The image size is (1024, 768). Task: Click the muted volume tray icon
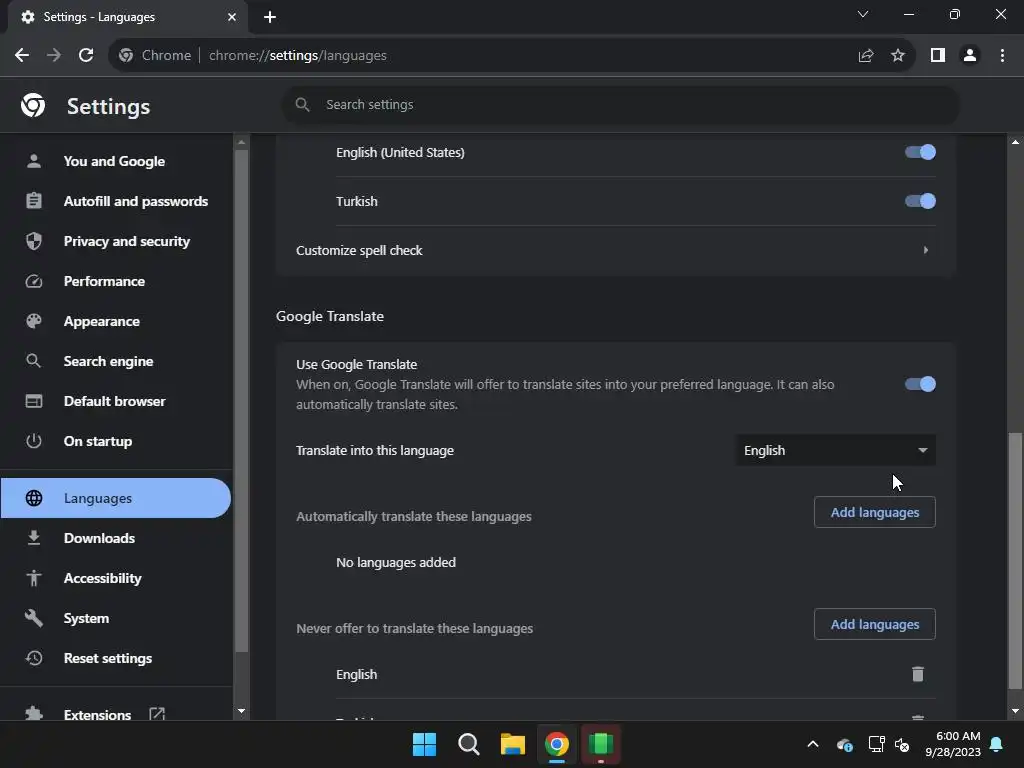point(903,744)
